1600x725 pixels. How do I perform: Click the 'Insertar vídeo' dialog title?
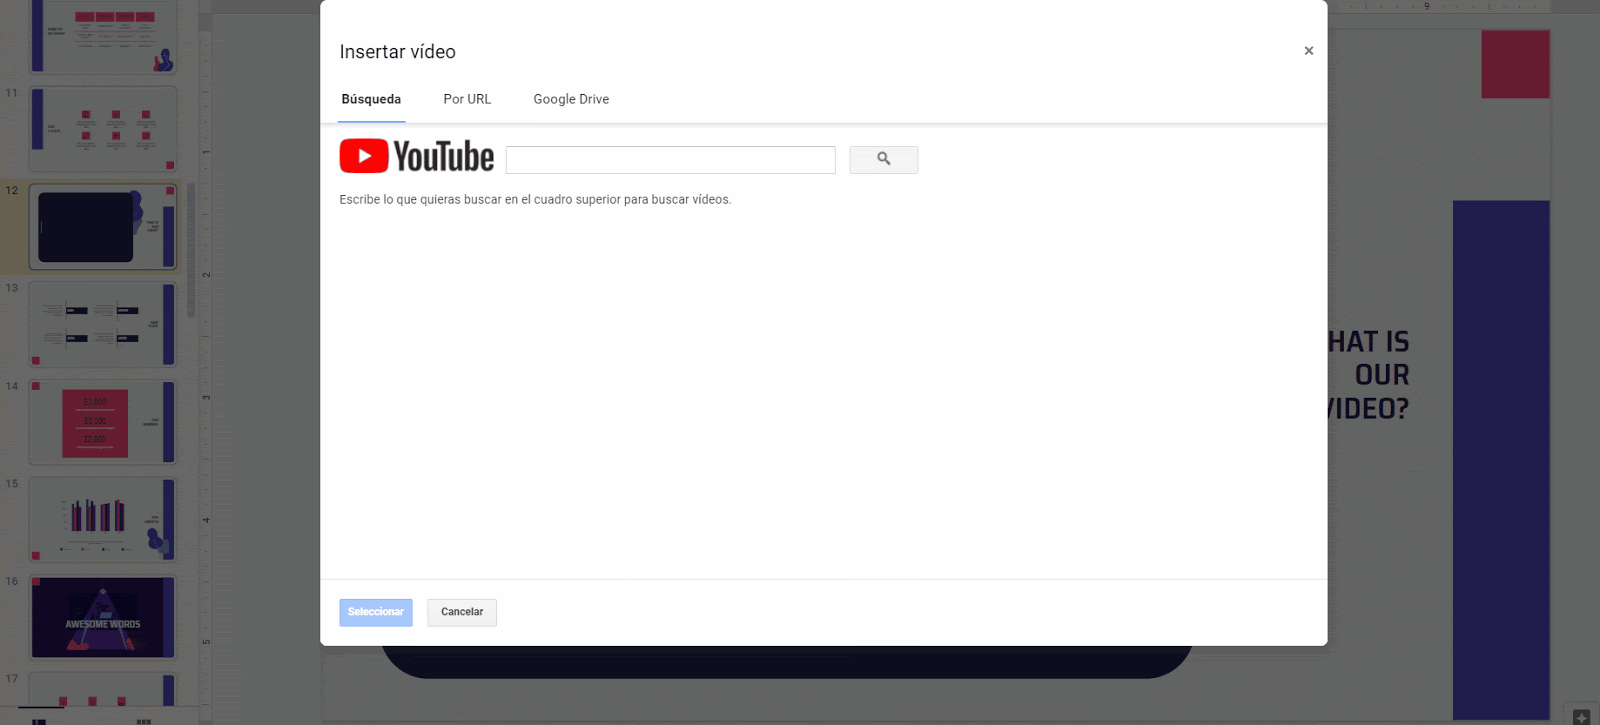point(397,52)
